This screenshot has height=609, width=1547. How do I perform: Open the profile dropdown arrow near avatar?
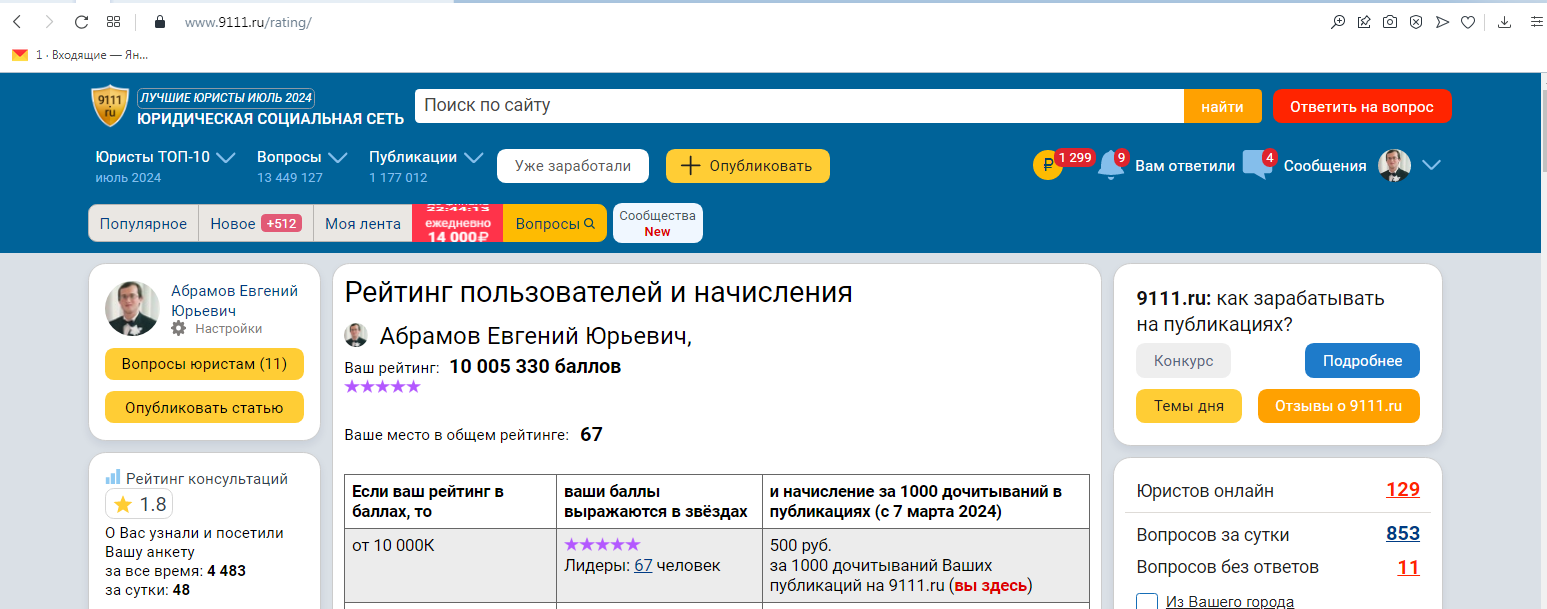point(1430,164)
